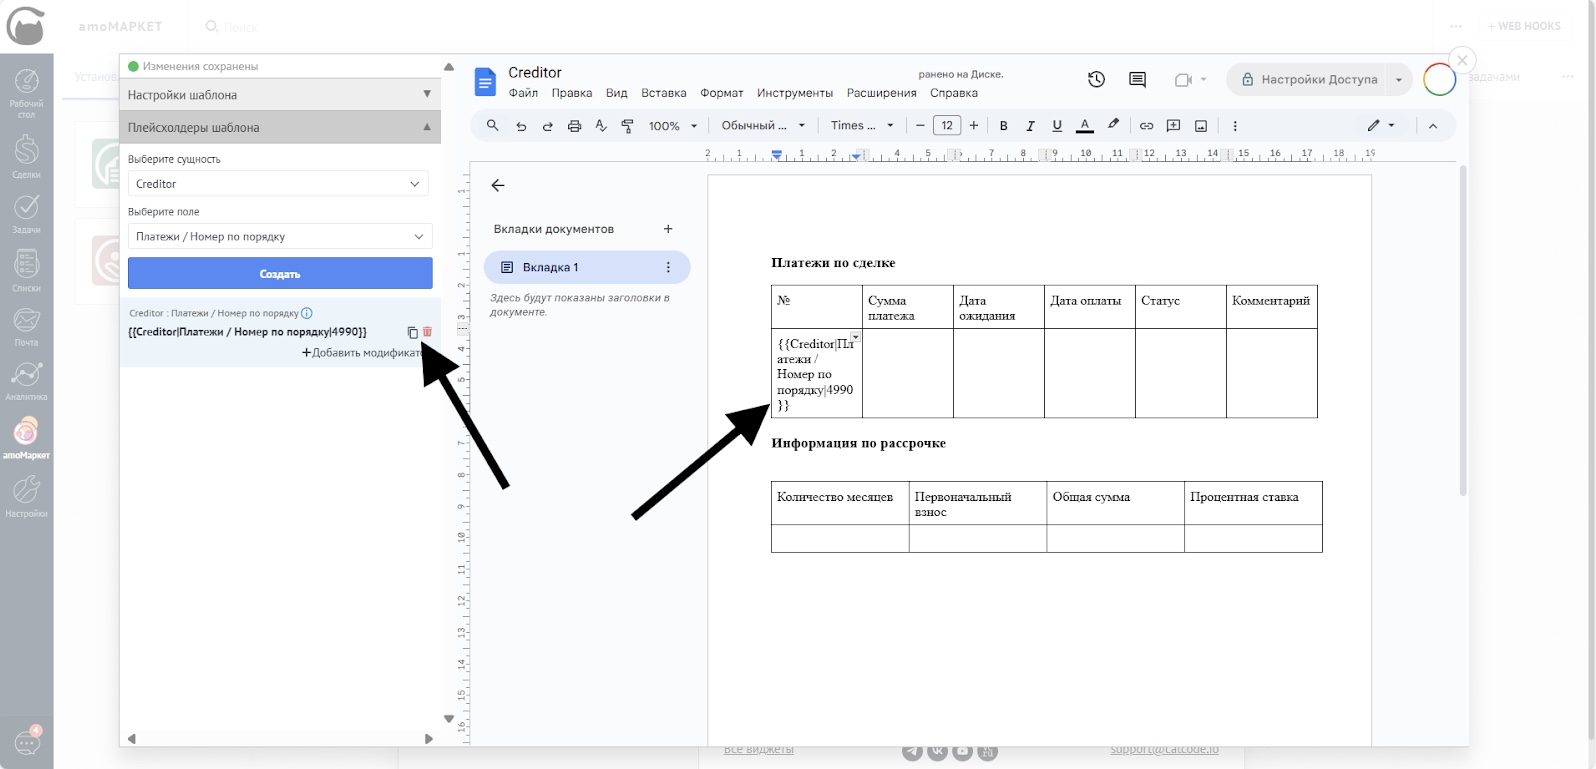Image resolution: width=1596 pixels, height=769 pixels.
Task: Open the field dropdown Платежи / Номер по порядку
Action: (x=280, y=236)
